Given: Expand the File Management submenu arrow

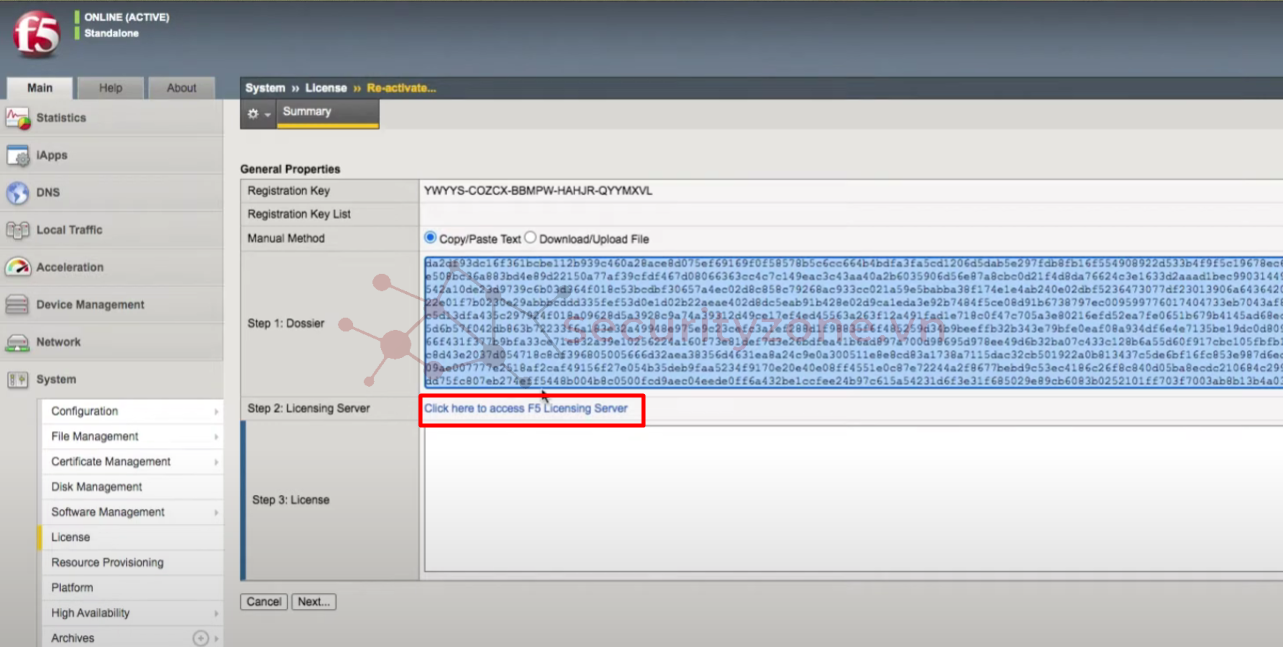Looking at the screenshot, I should pos(216,437).
